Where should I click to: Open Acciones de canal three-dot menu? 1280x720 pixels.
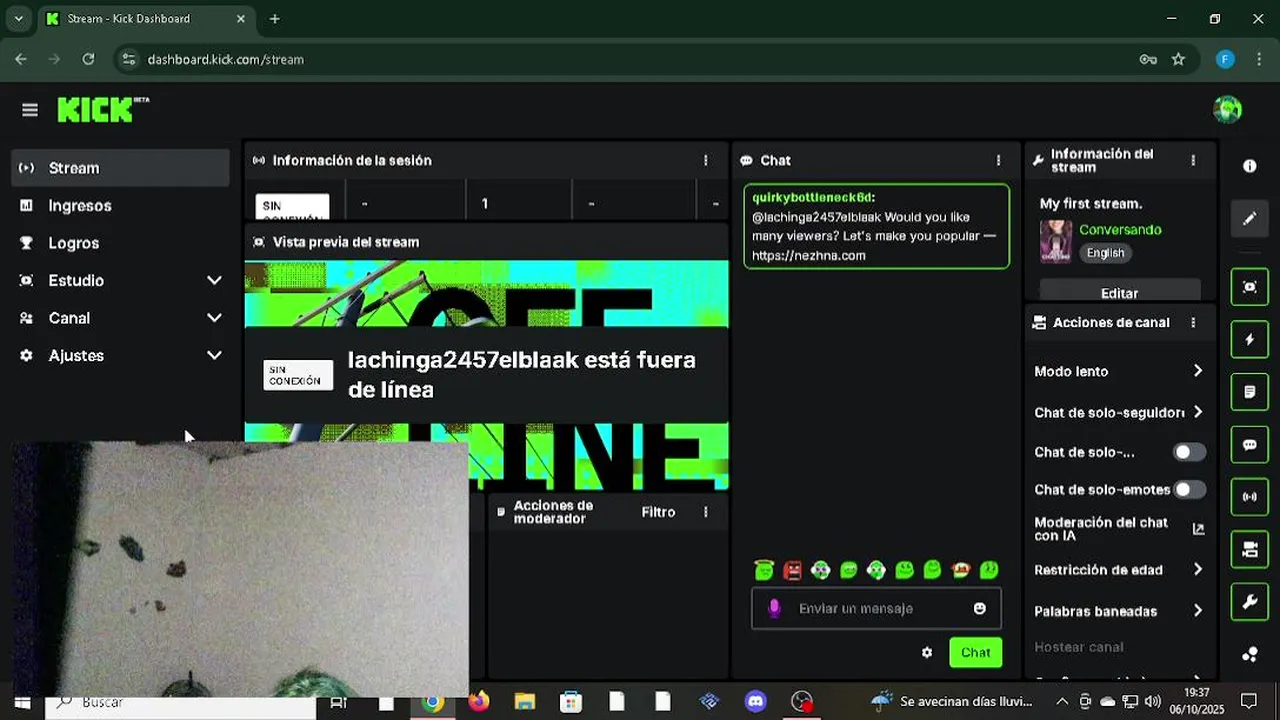1193,322
